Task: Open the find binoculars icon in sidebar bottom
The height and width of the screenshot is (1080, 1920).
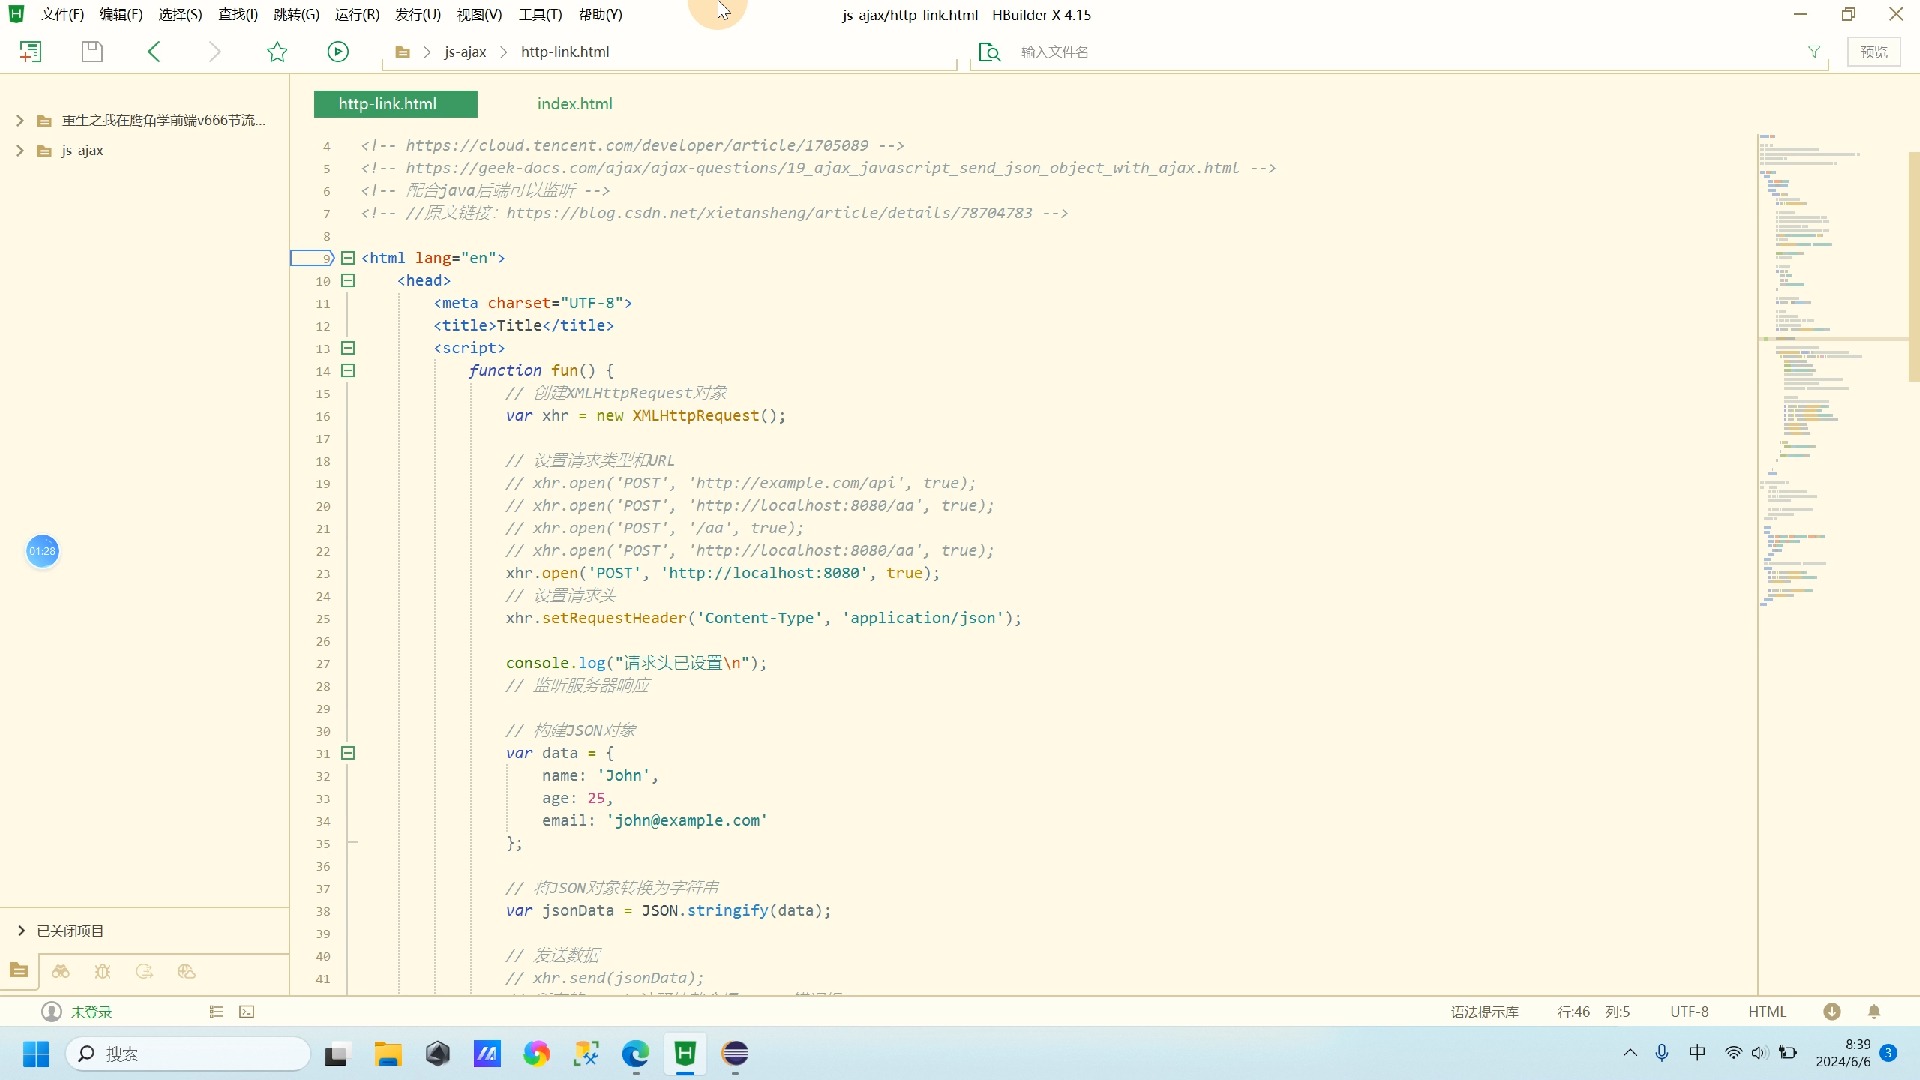Action: point(61,971)
